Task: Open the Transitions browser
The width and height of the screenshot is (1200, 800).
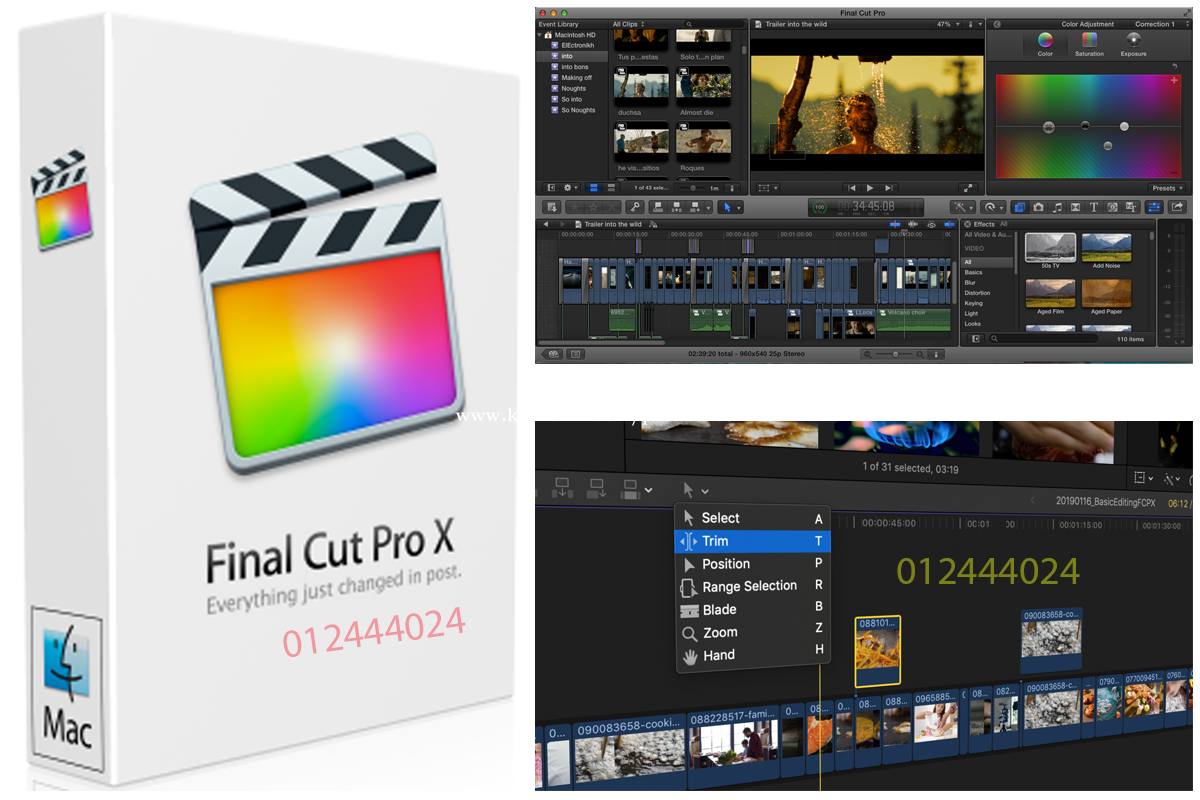Action: [x=1075, y=207]
